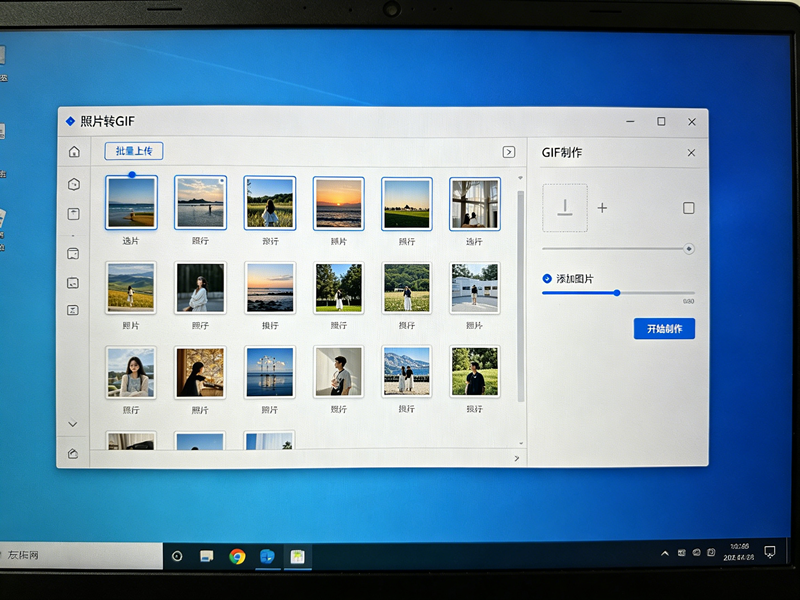This screenshot has width=800, height=600.
Task: Click the 批量上传 batch upload button
Action: pyautogui.click(x=134, y=151)
